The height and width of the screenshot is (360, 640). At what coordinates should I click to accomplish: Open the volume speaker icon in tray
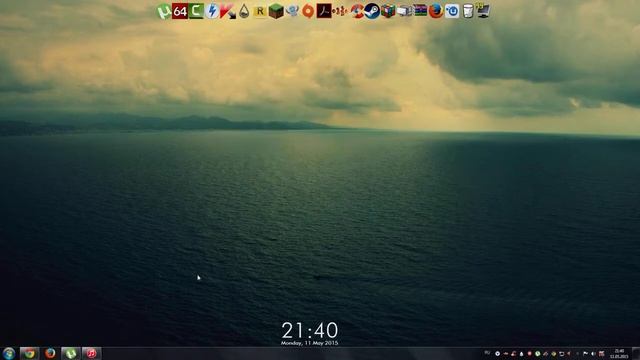pos(593,354)
